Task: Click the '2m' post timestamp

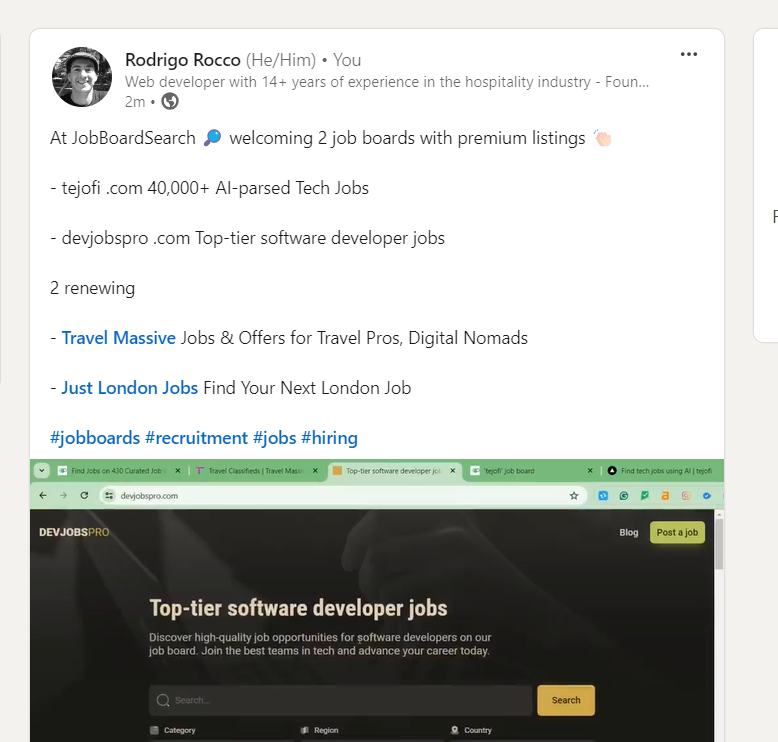Action: [135, 102]
